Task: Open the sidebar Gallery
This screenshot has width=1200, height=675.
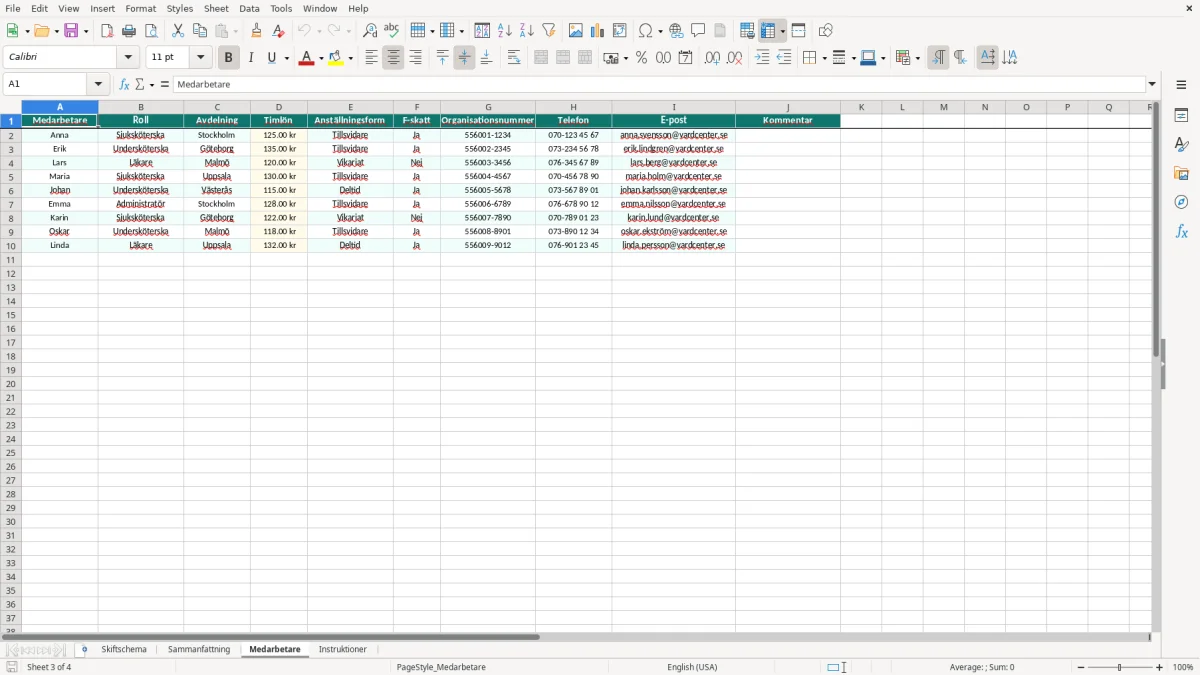Action: point(1181,173)
